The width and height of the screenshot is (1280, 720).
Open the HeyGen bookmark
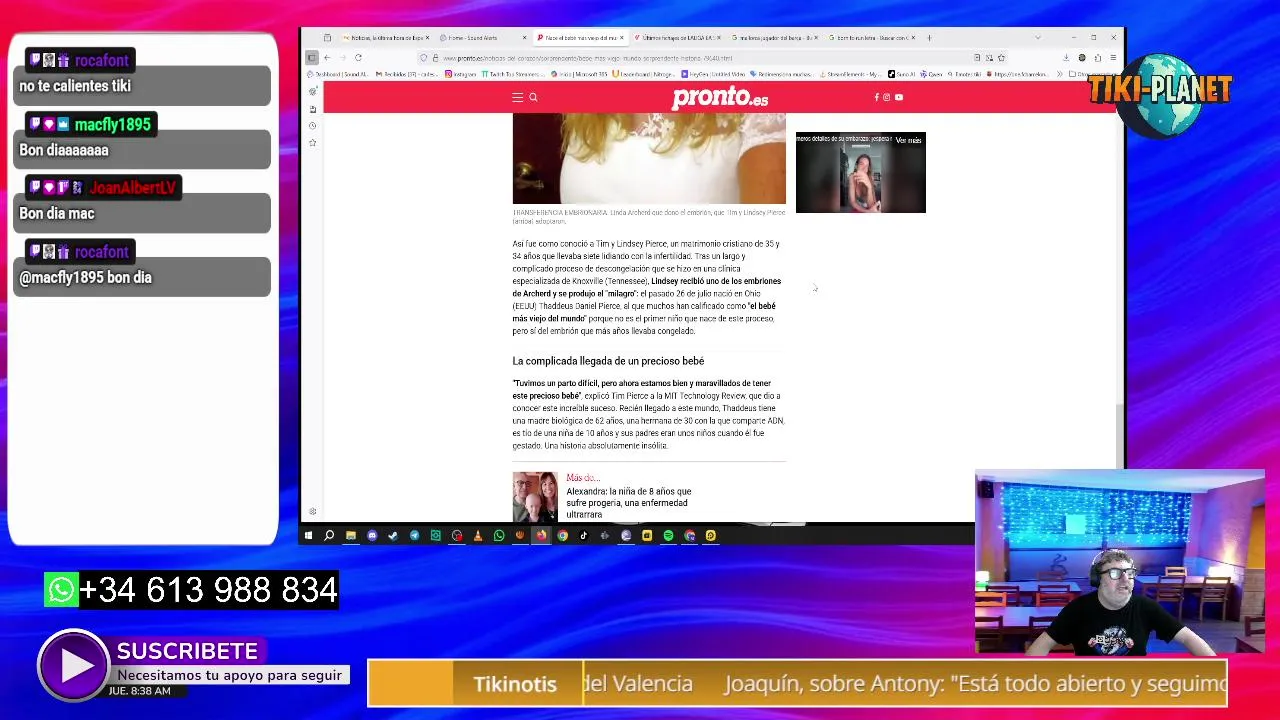pos(713,74)
